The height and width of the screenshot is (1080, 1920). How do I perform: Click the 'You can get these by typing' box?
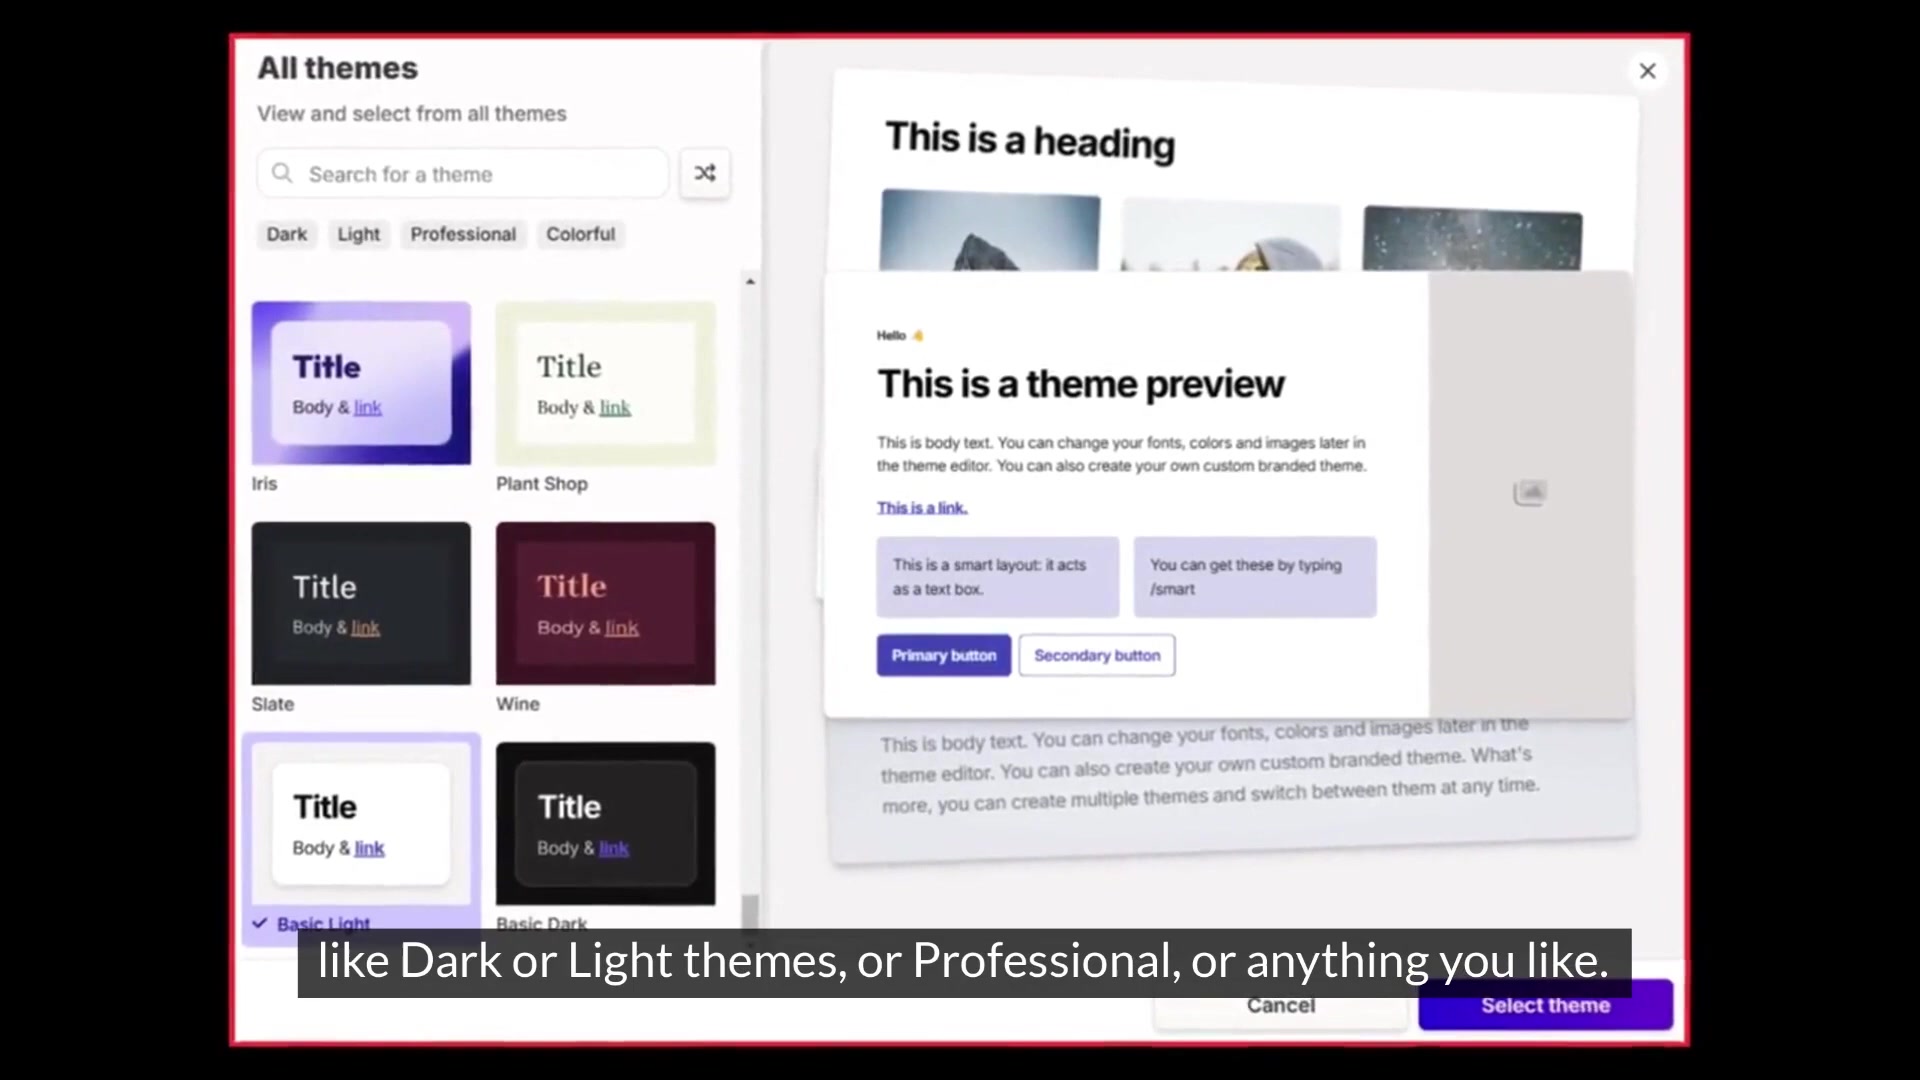[1255, 577]
